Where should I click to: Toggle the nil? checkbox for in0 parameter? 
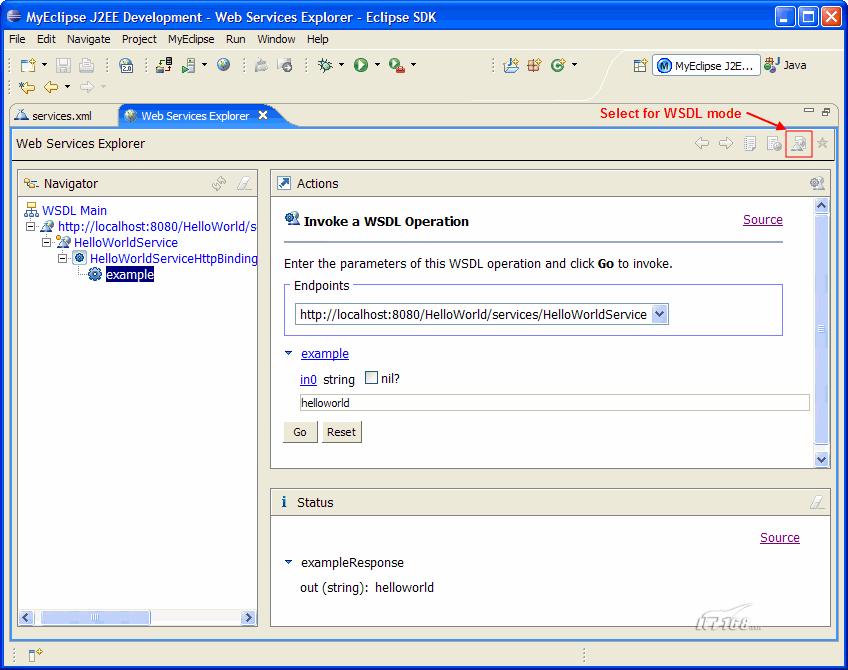click(x=369, y=378)
